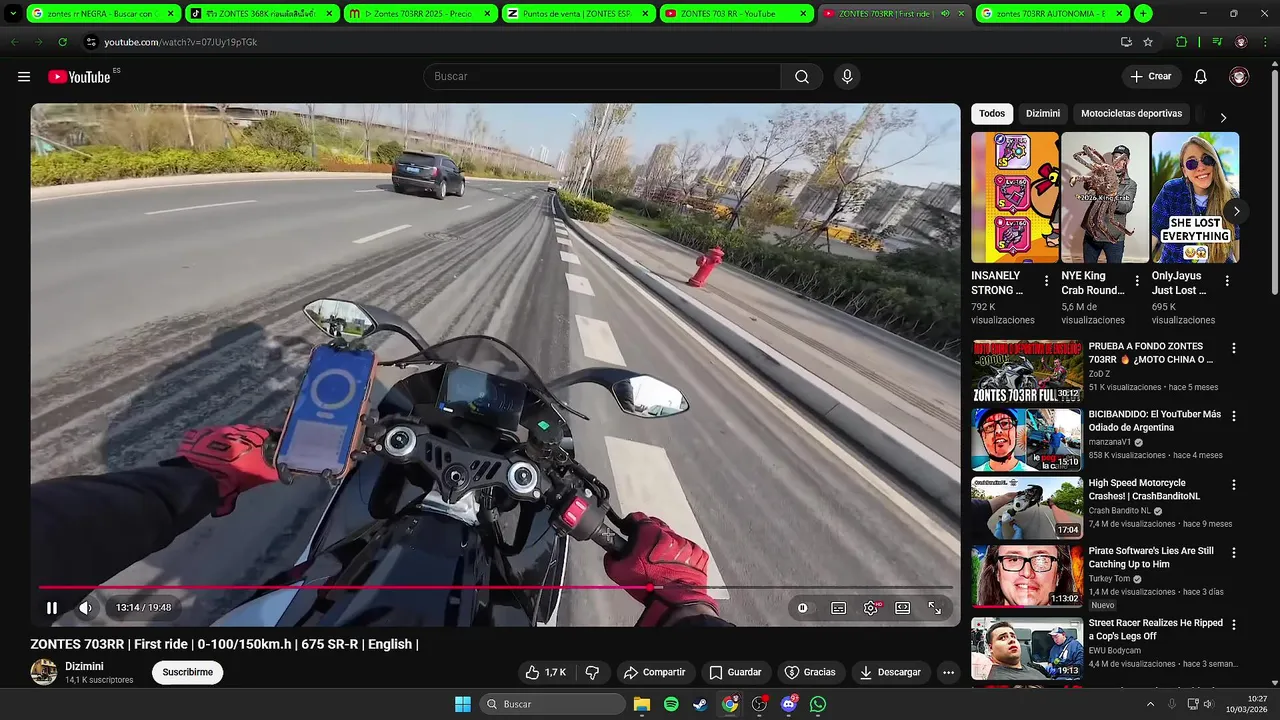The image size is (1280, 720).
Task: Download the video with Descargar
Action: point(890,672)
